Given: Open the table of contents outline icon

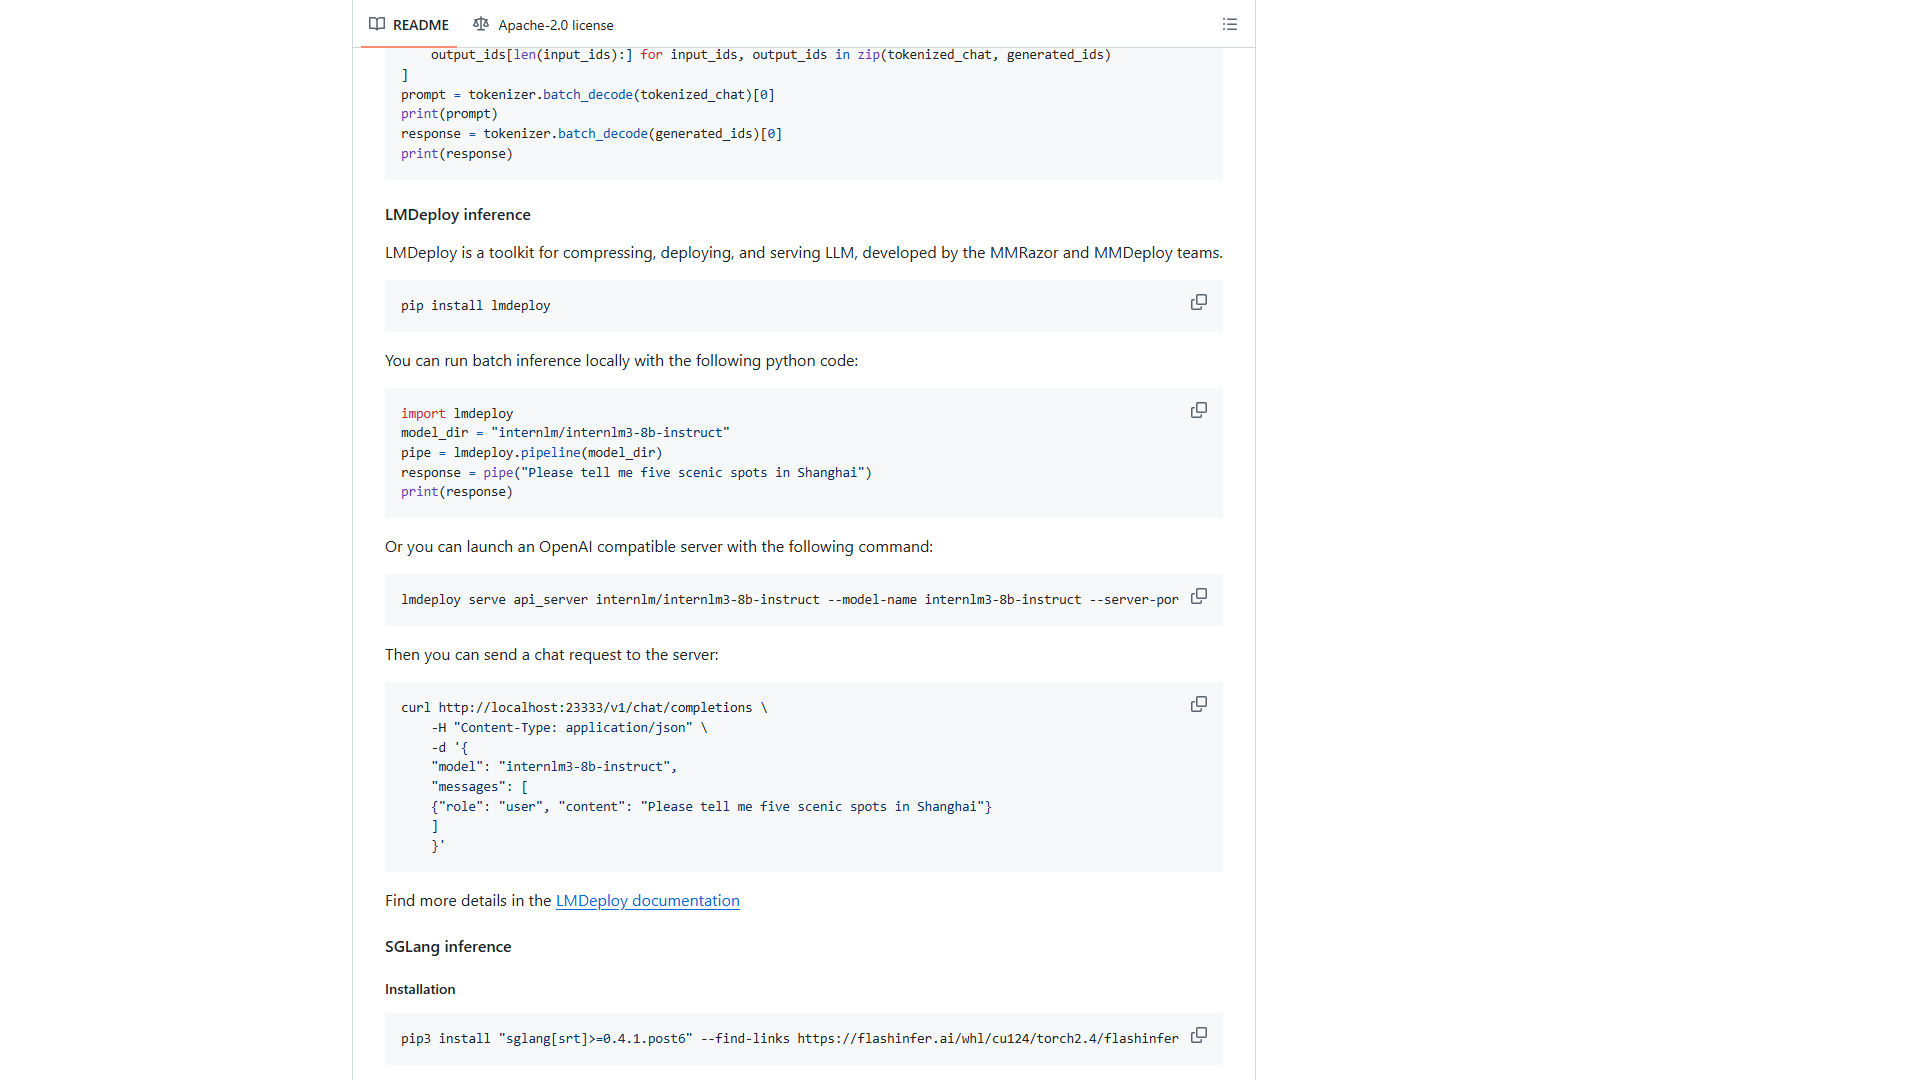Looking at the screenshot, I should click(x=1230, y=24).
